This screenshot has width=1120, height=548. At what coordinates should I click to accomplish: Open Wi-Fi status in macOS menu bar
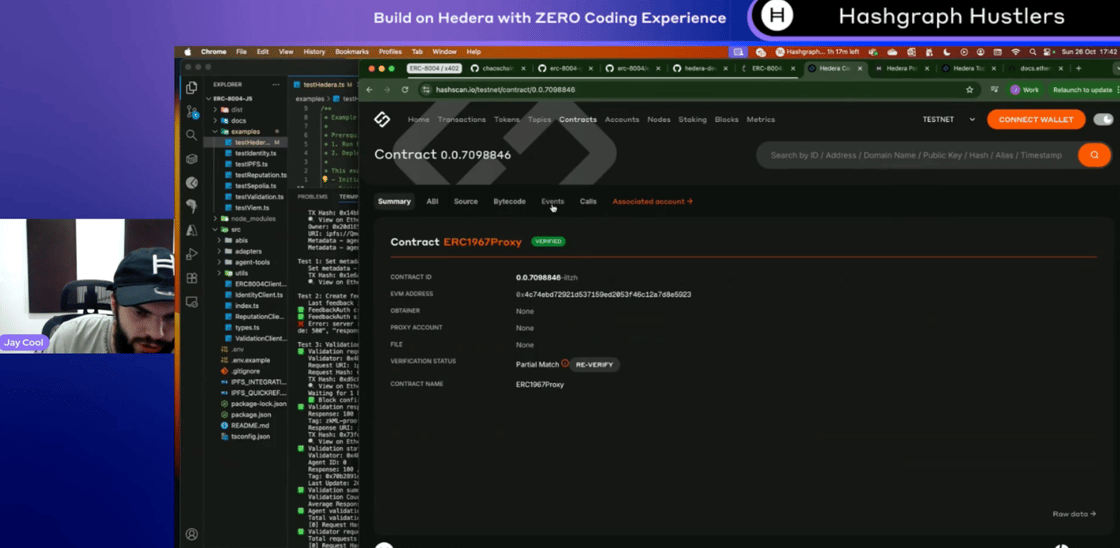tap(1016, 52)
